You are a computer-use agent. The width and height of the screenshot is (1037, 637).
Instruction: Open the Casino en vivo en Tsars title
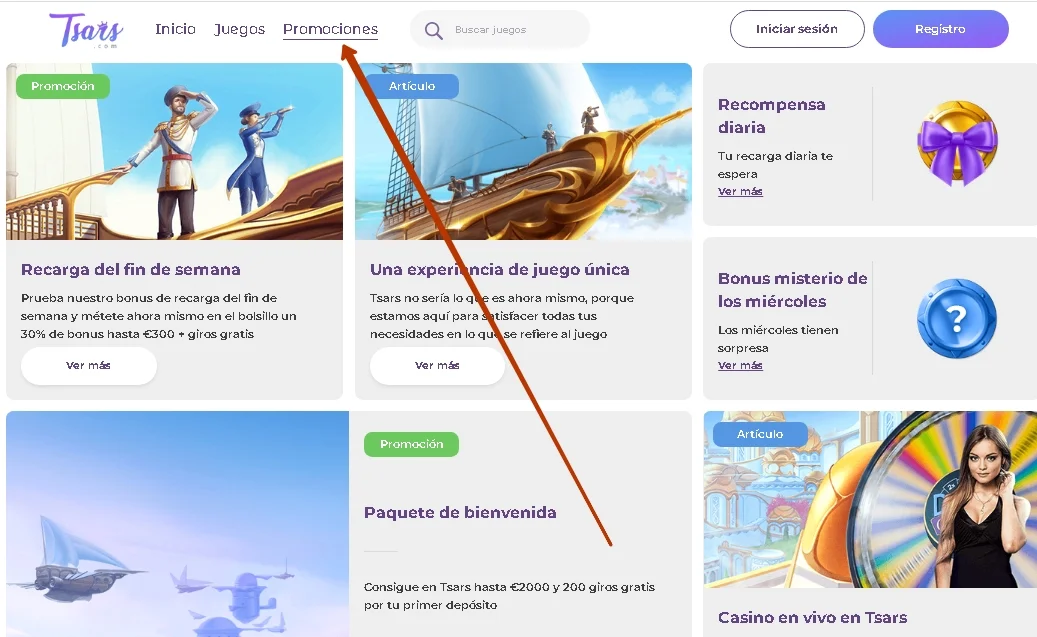coord(812,617)
